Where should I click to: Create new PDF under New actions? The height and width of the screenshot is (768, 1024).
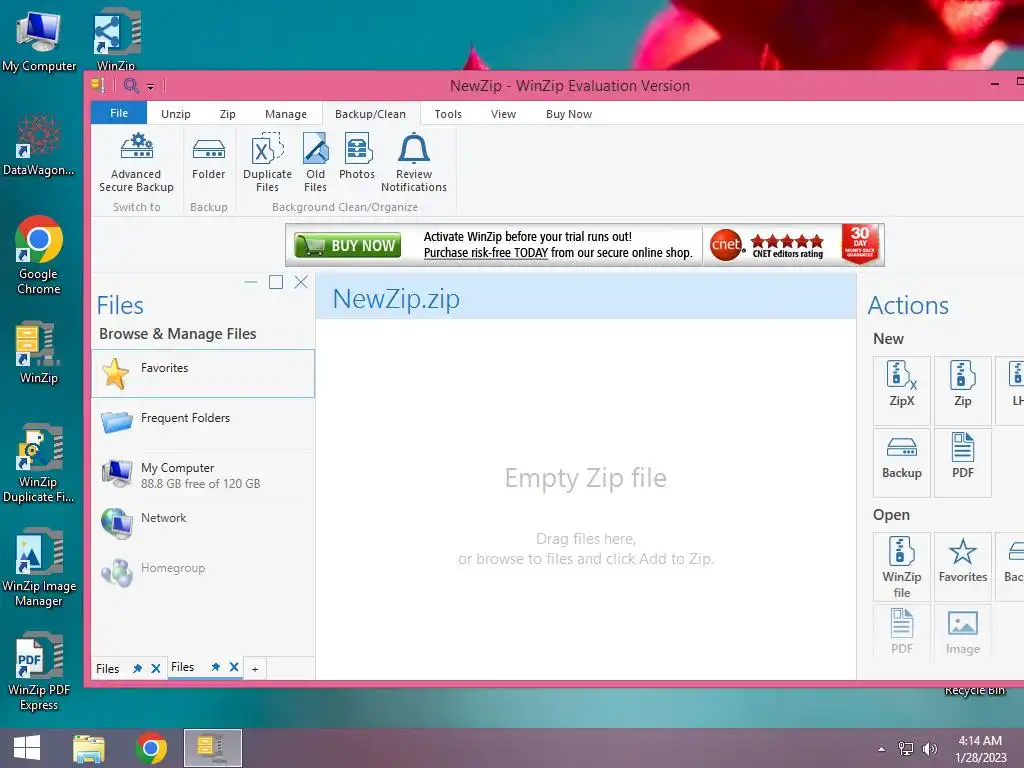pos(963,462)
